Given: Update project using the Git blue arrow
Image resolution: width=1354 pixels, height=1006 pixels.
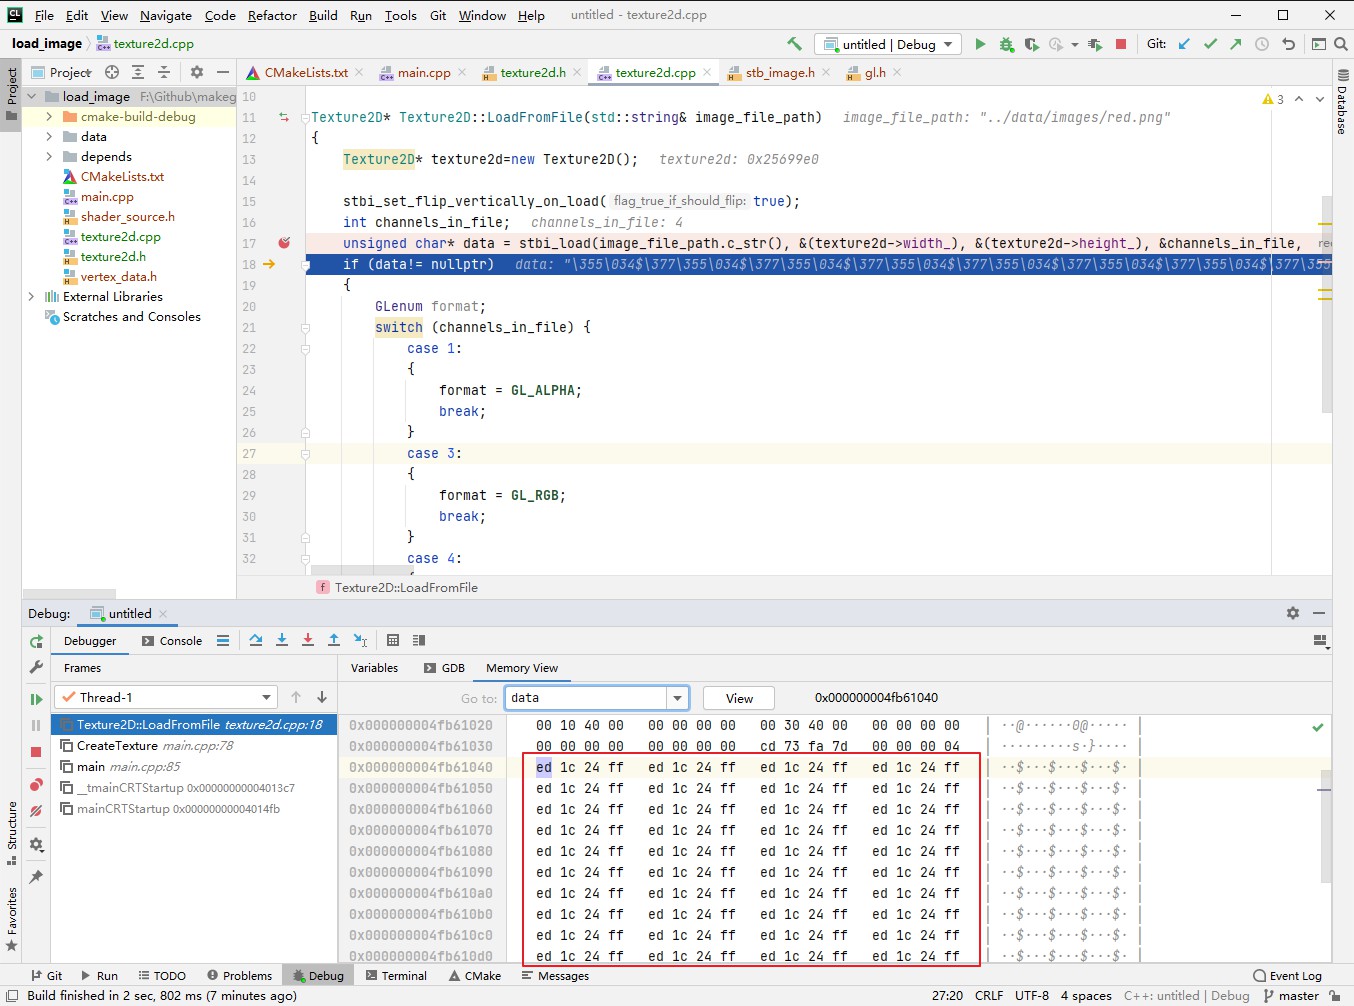Looking at the screenshot, I should [1184, 44].
